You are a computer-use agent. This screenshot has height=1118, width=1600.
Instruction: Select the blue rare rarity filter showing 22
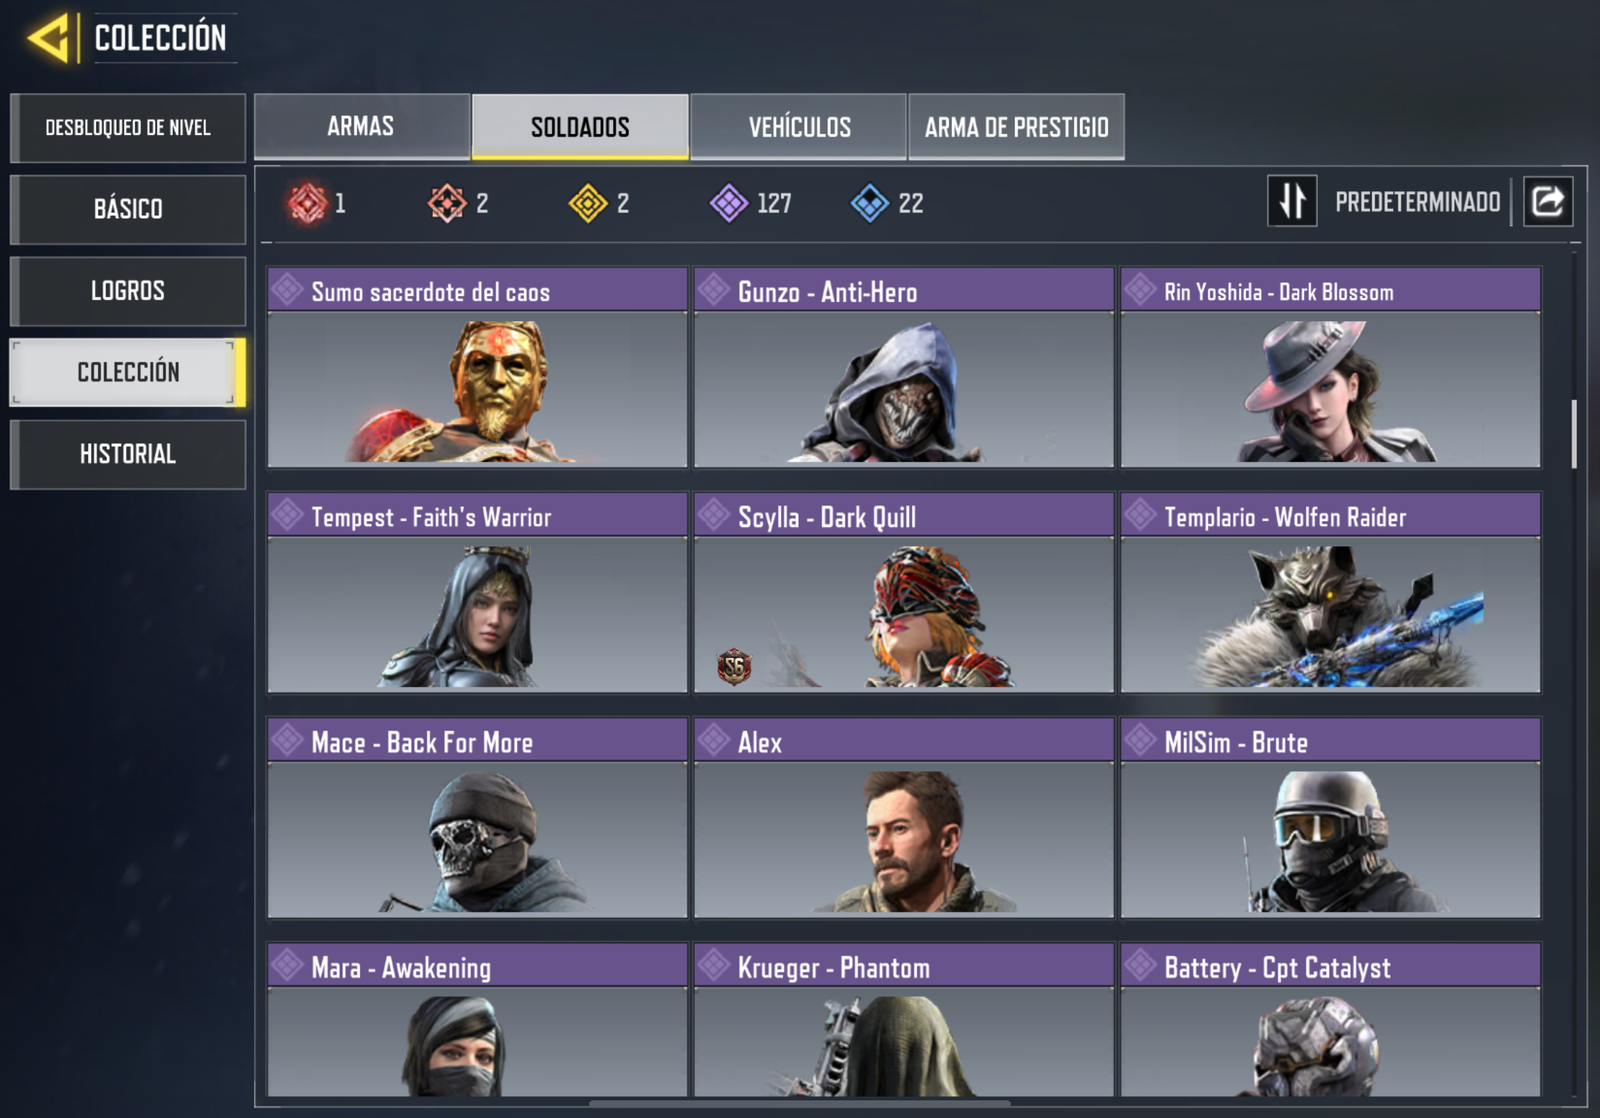870,203
